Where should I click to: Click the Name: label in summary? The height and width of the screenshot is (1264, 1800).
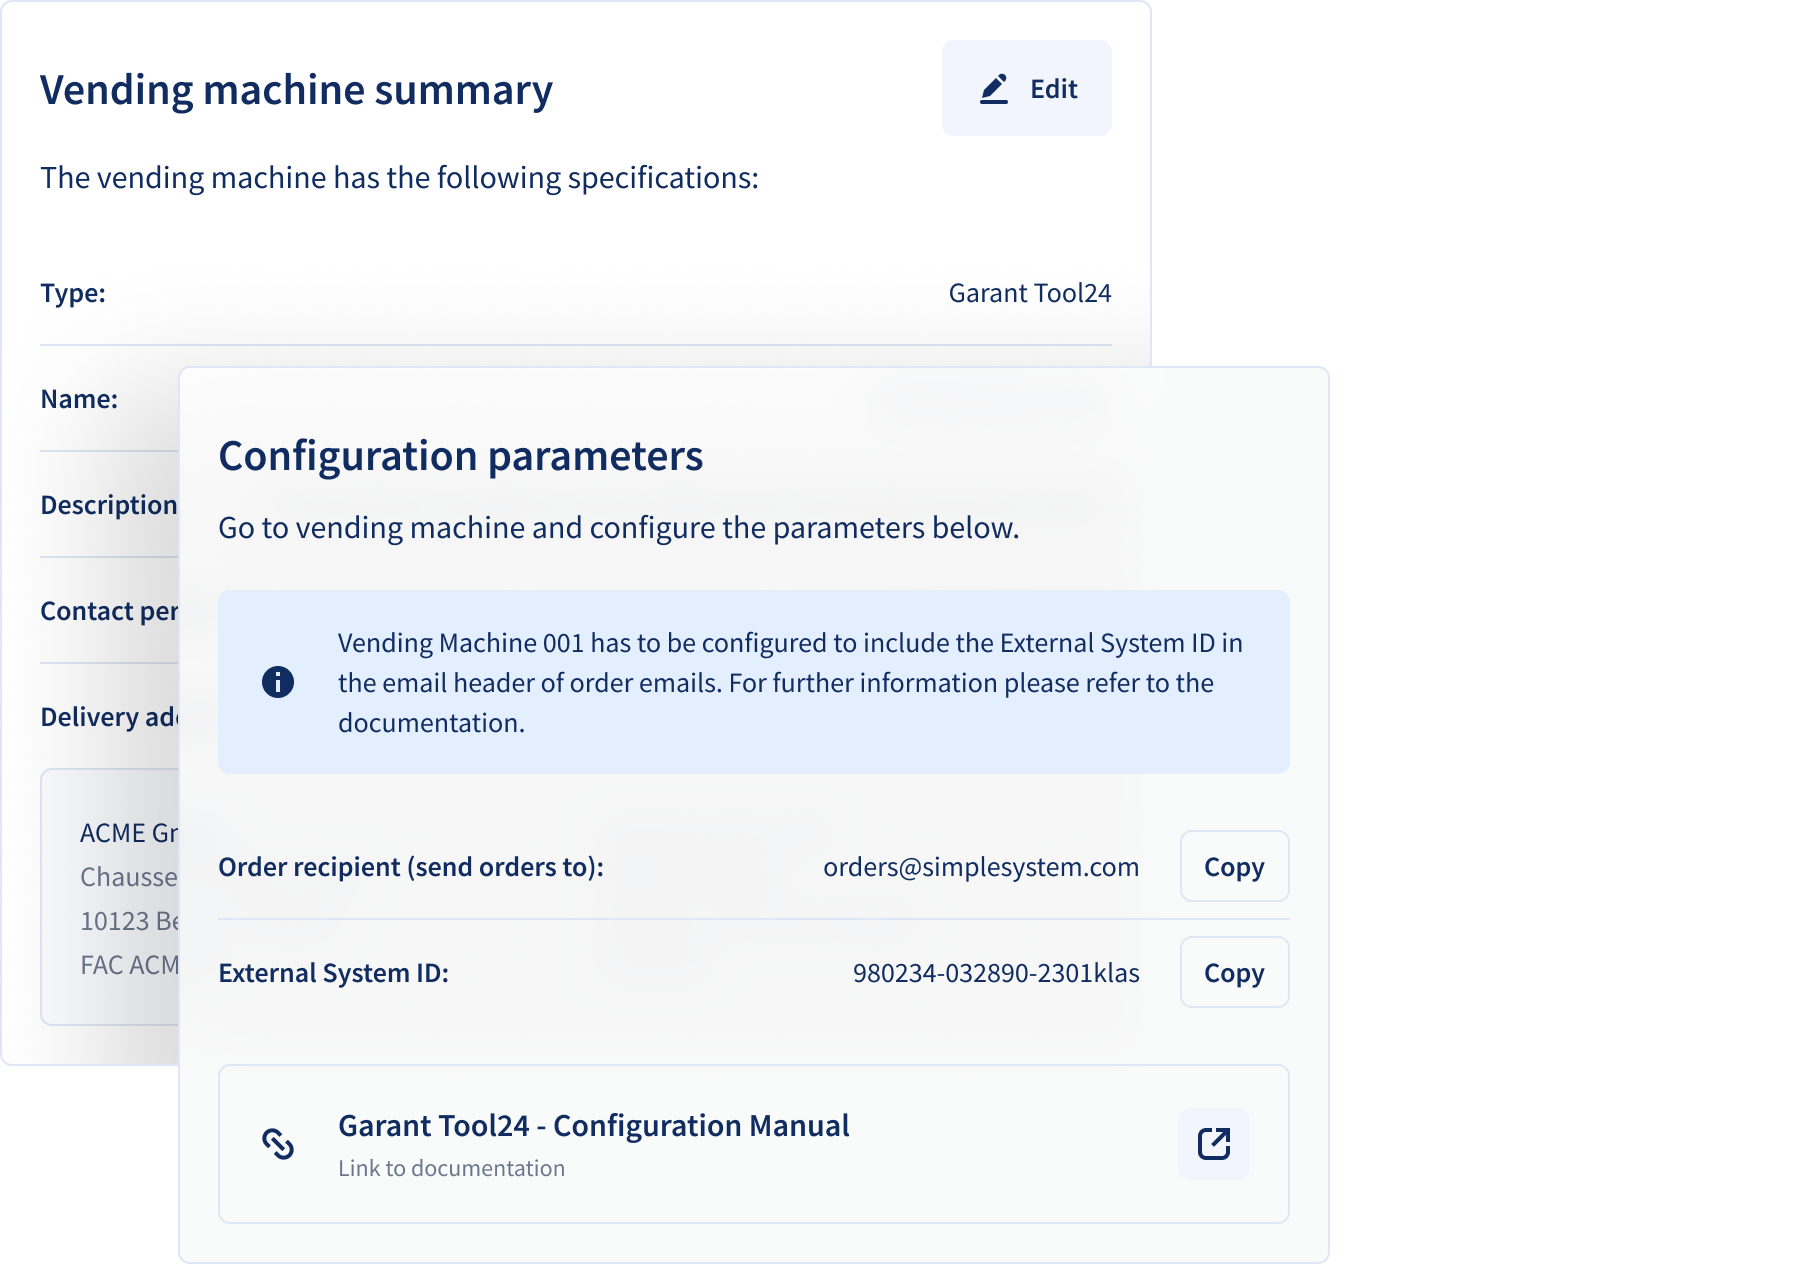coord(79,399)
